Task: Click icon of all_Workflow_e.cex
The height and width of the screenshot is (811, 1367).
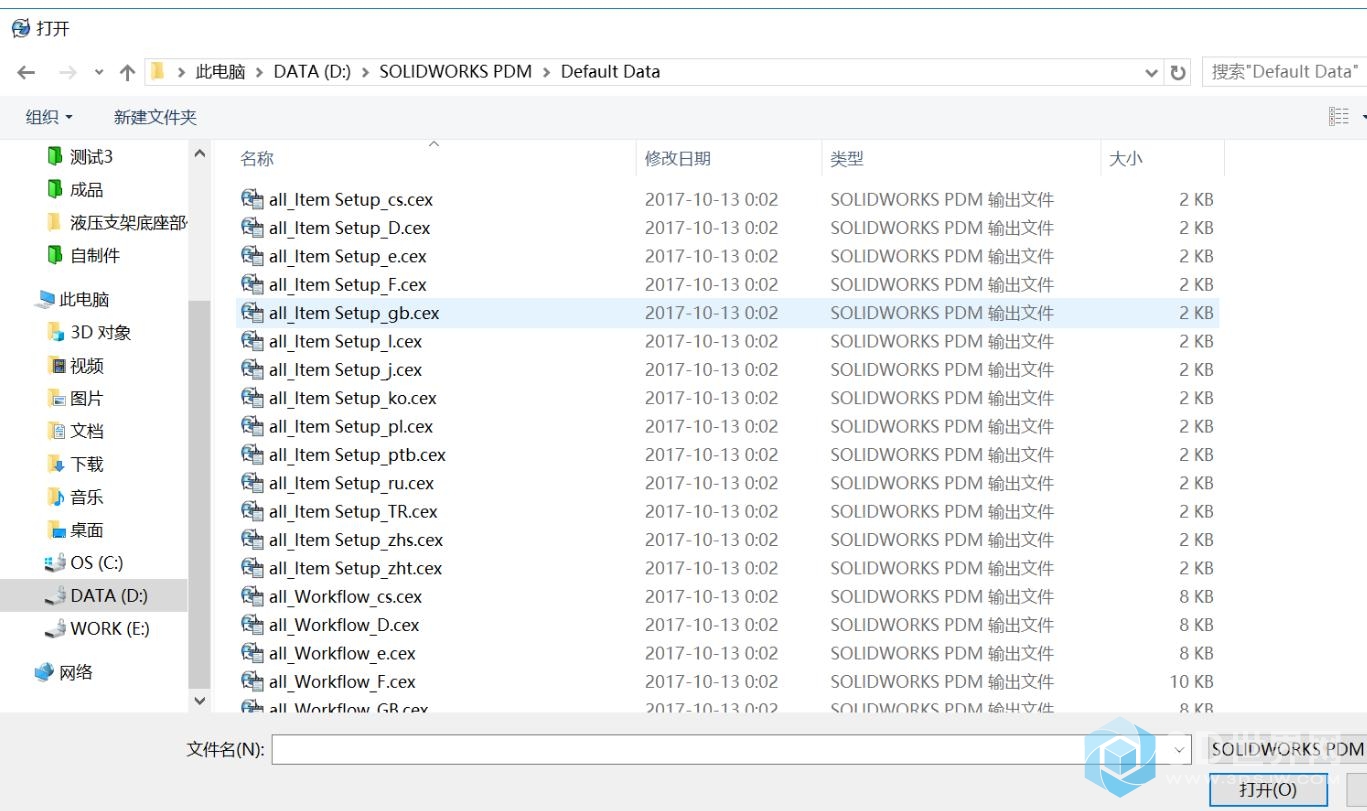Action: tap(252, 653)
